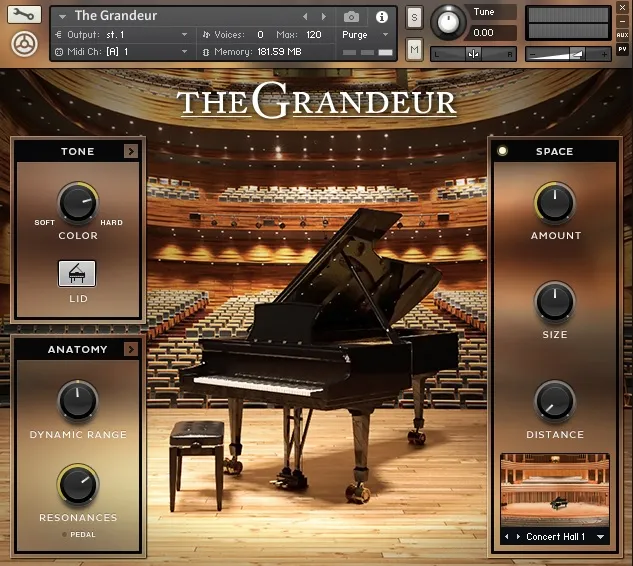Click the purge status indicator bars

[367, 52]
